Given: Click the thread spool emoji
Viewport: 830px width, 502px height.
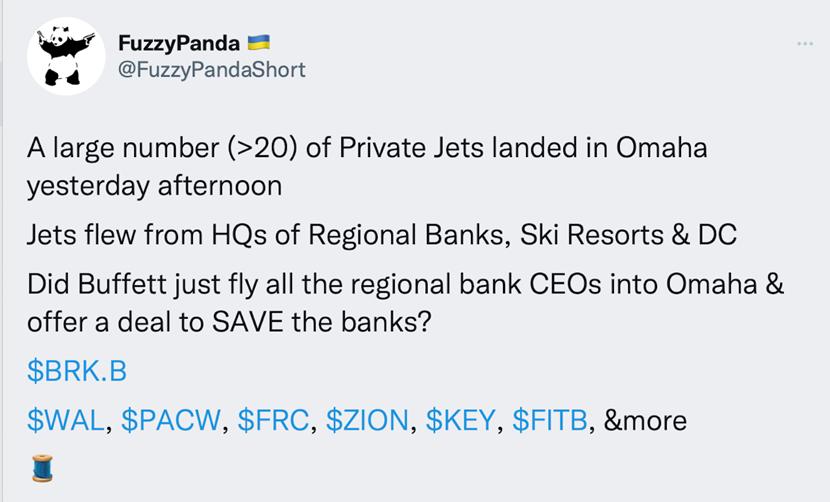Looking at the screenshot, I should tap(43, 468).
